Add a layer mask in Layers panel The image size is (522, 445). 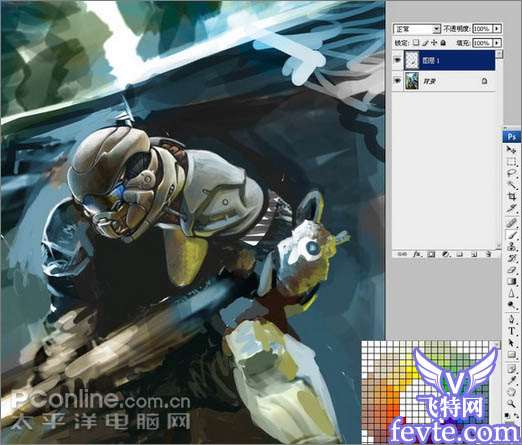pos(431,254)
